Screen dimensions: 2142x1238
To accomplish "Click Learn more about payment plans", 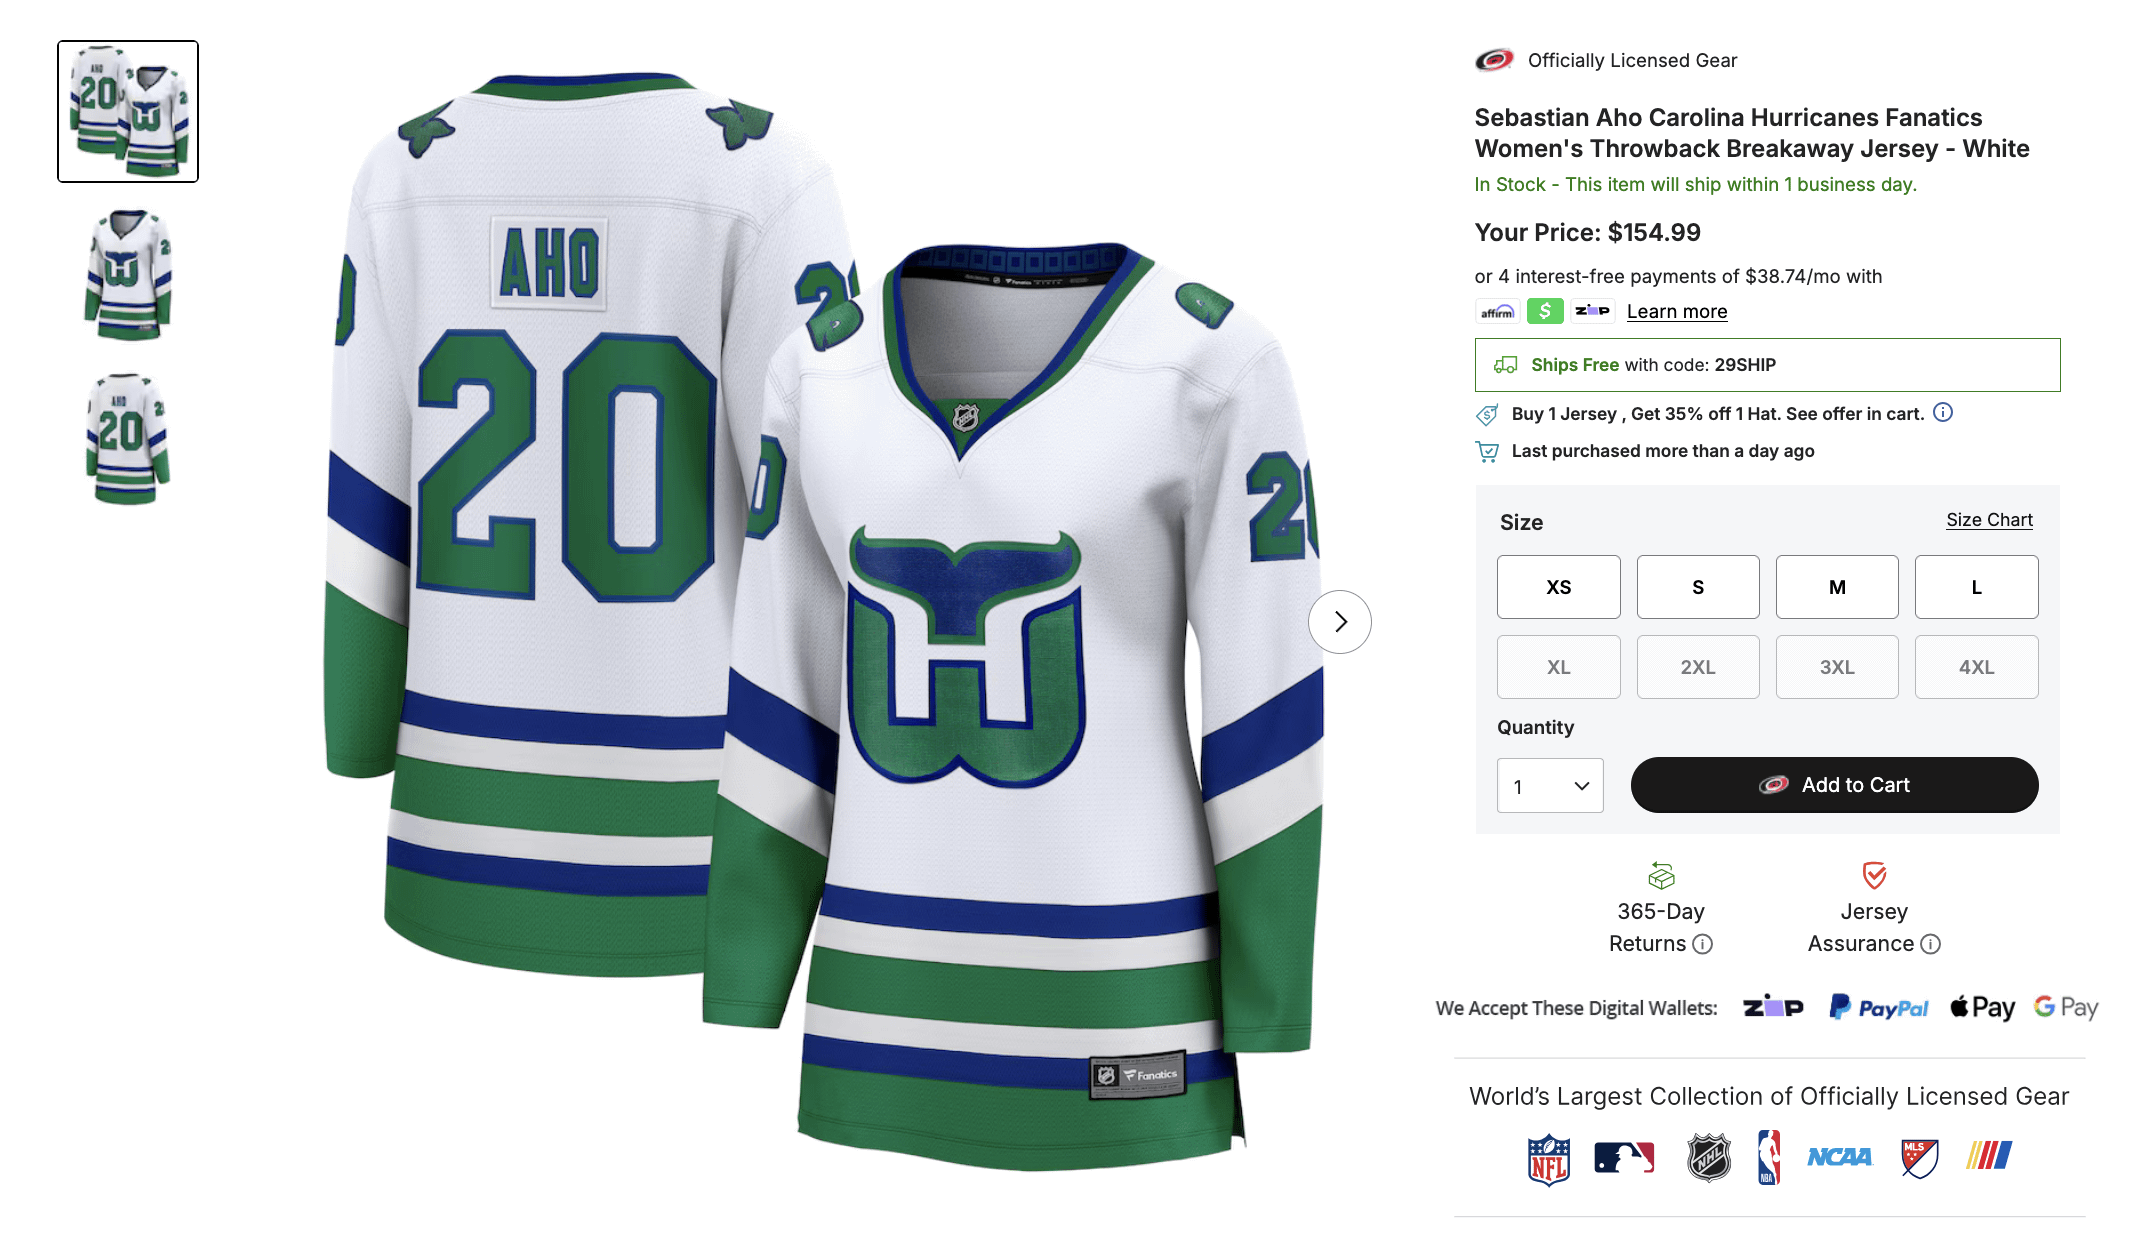I will pyautogui.click(x=1677, y=311).
